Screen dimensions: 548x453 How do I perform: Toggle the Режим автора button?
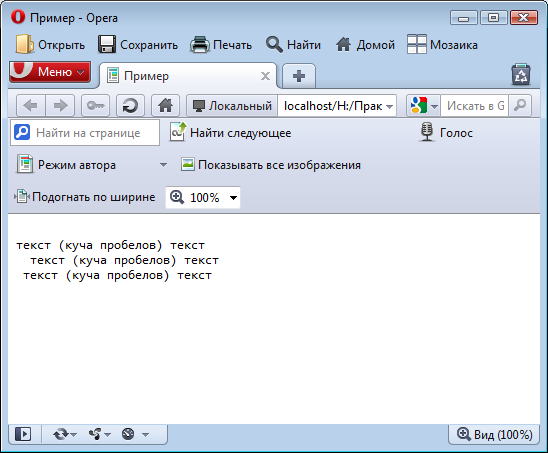[66, 165]
